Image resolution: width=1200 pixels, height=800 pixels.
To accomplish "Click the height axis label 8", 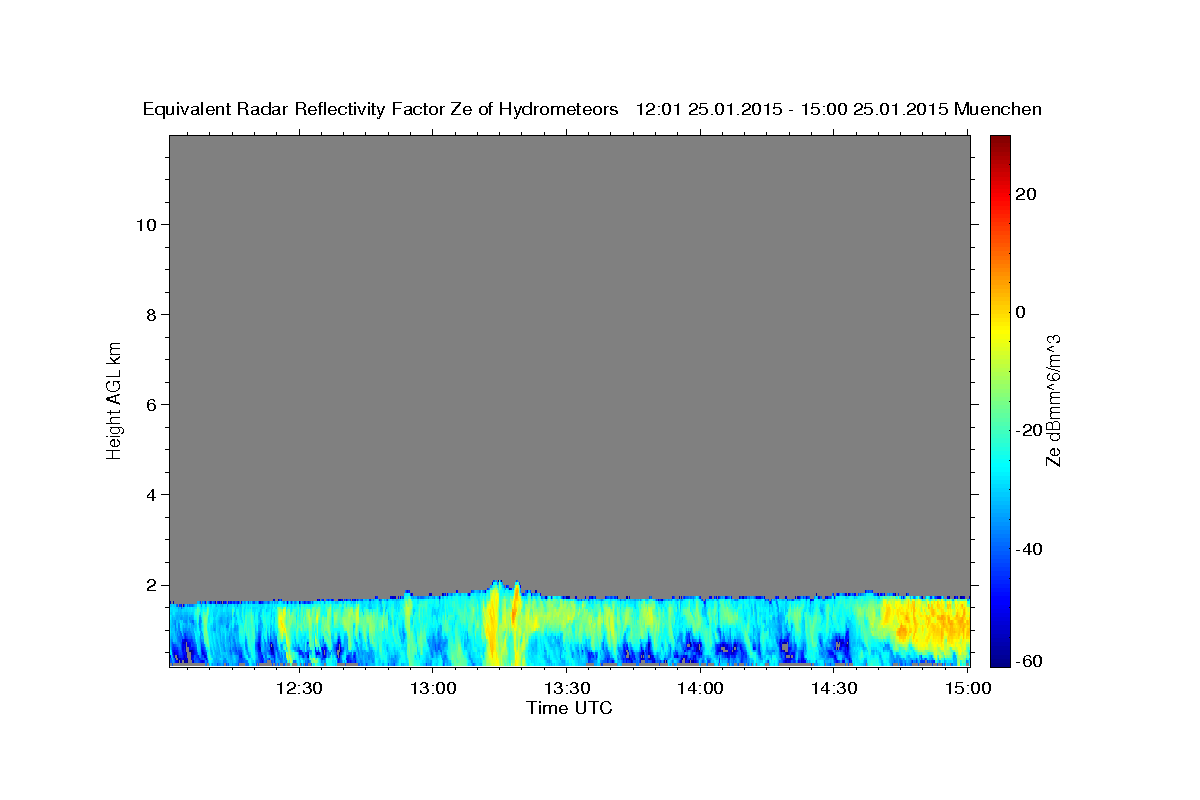I will 150,314.
